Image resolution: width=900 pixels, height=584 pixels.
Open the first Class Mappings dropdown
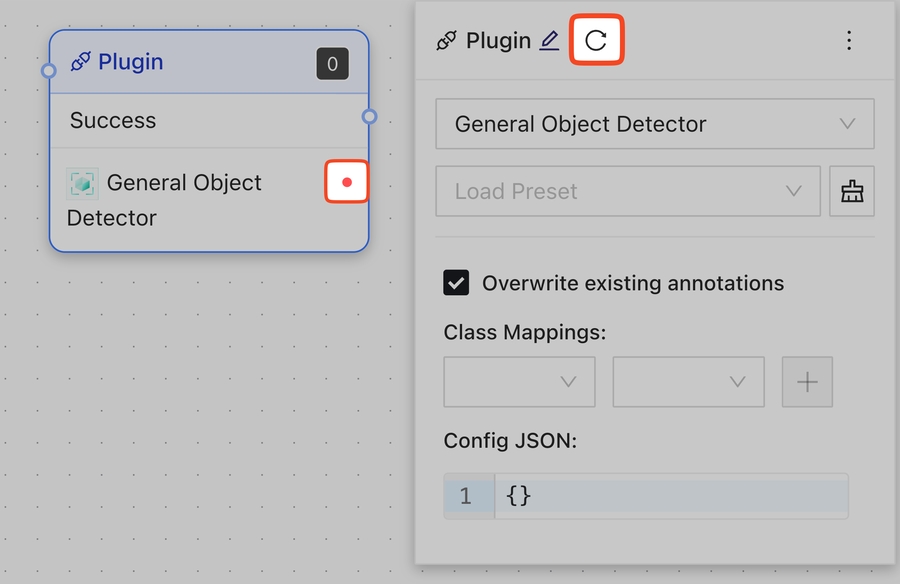coord(520,382)
